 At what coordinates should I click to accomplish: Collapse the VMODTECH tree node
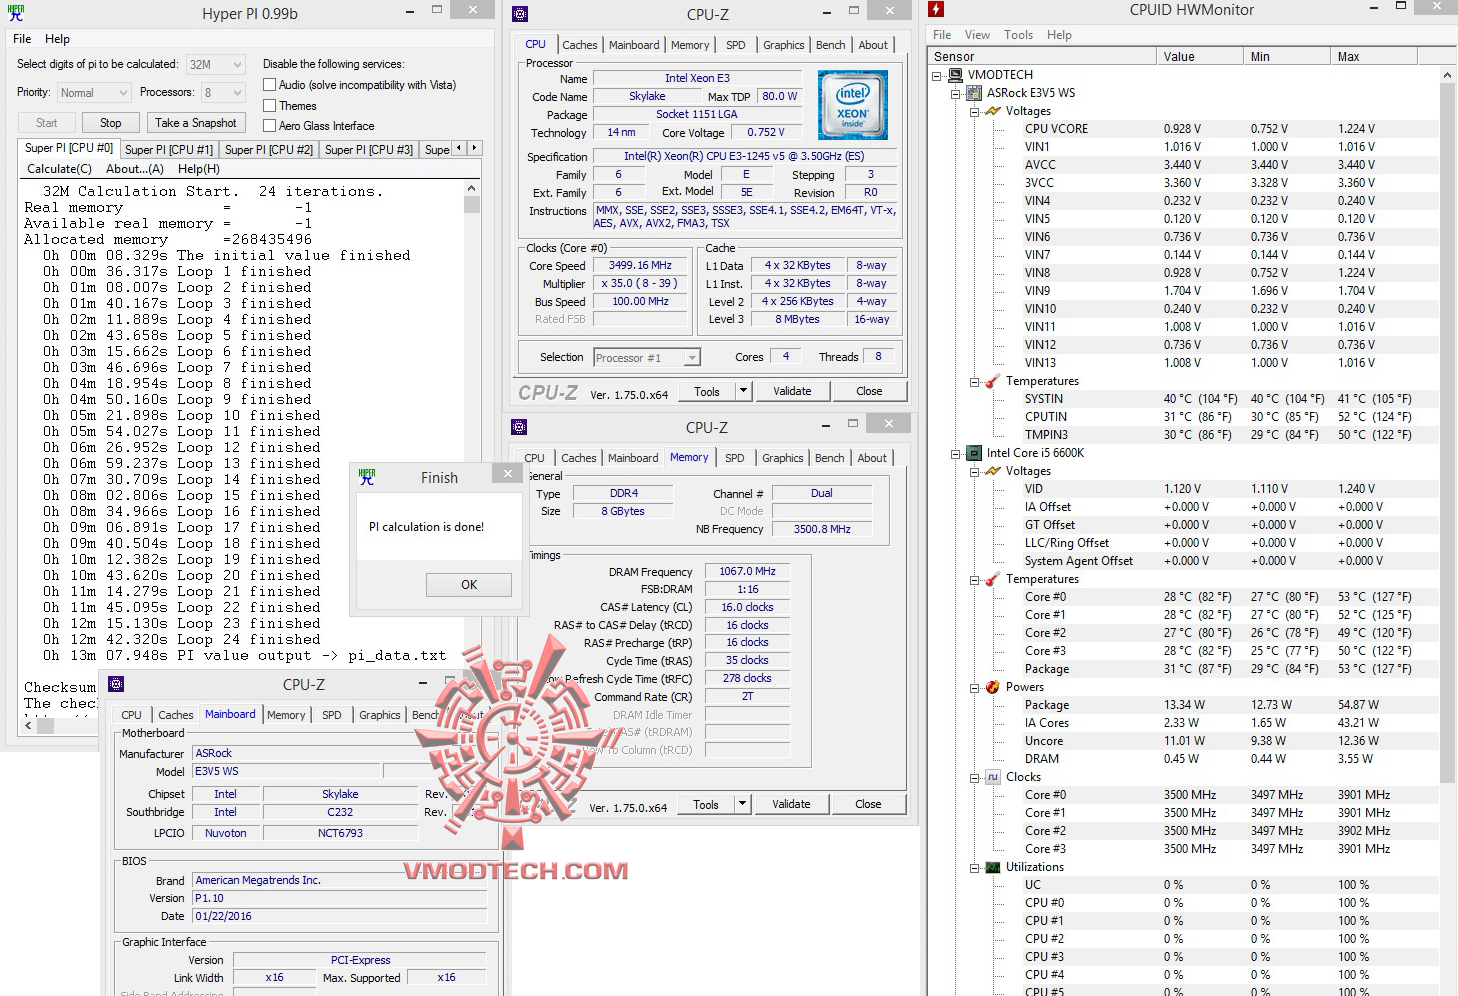(937, 75)
